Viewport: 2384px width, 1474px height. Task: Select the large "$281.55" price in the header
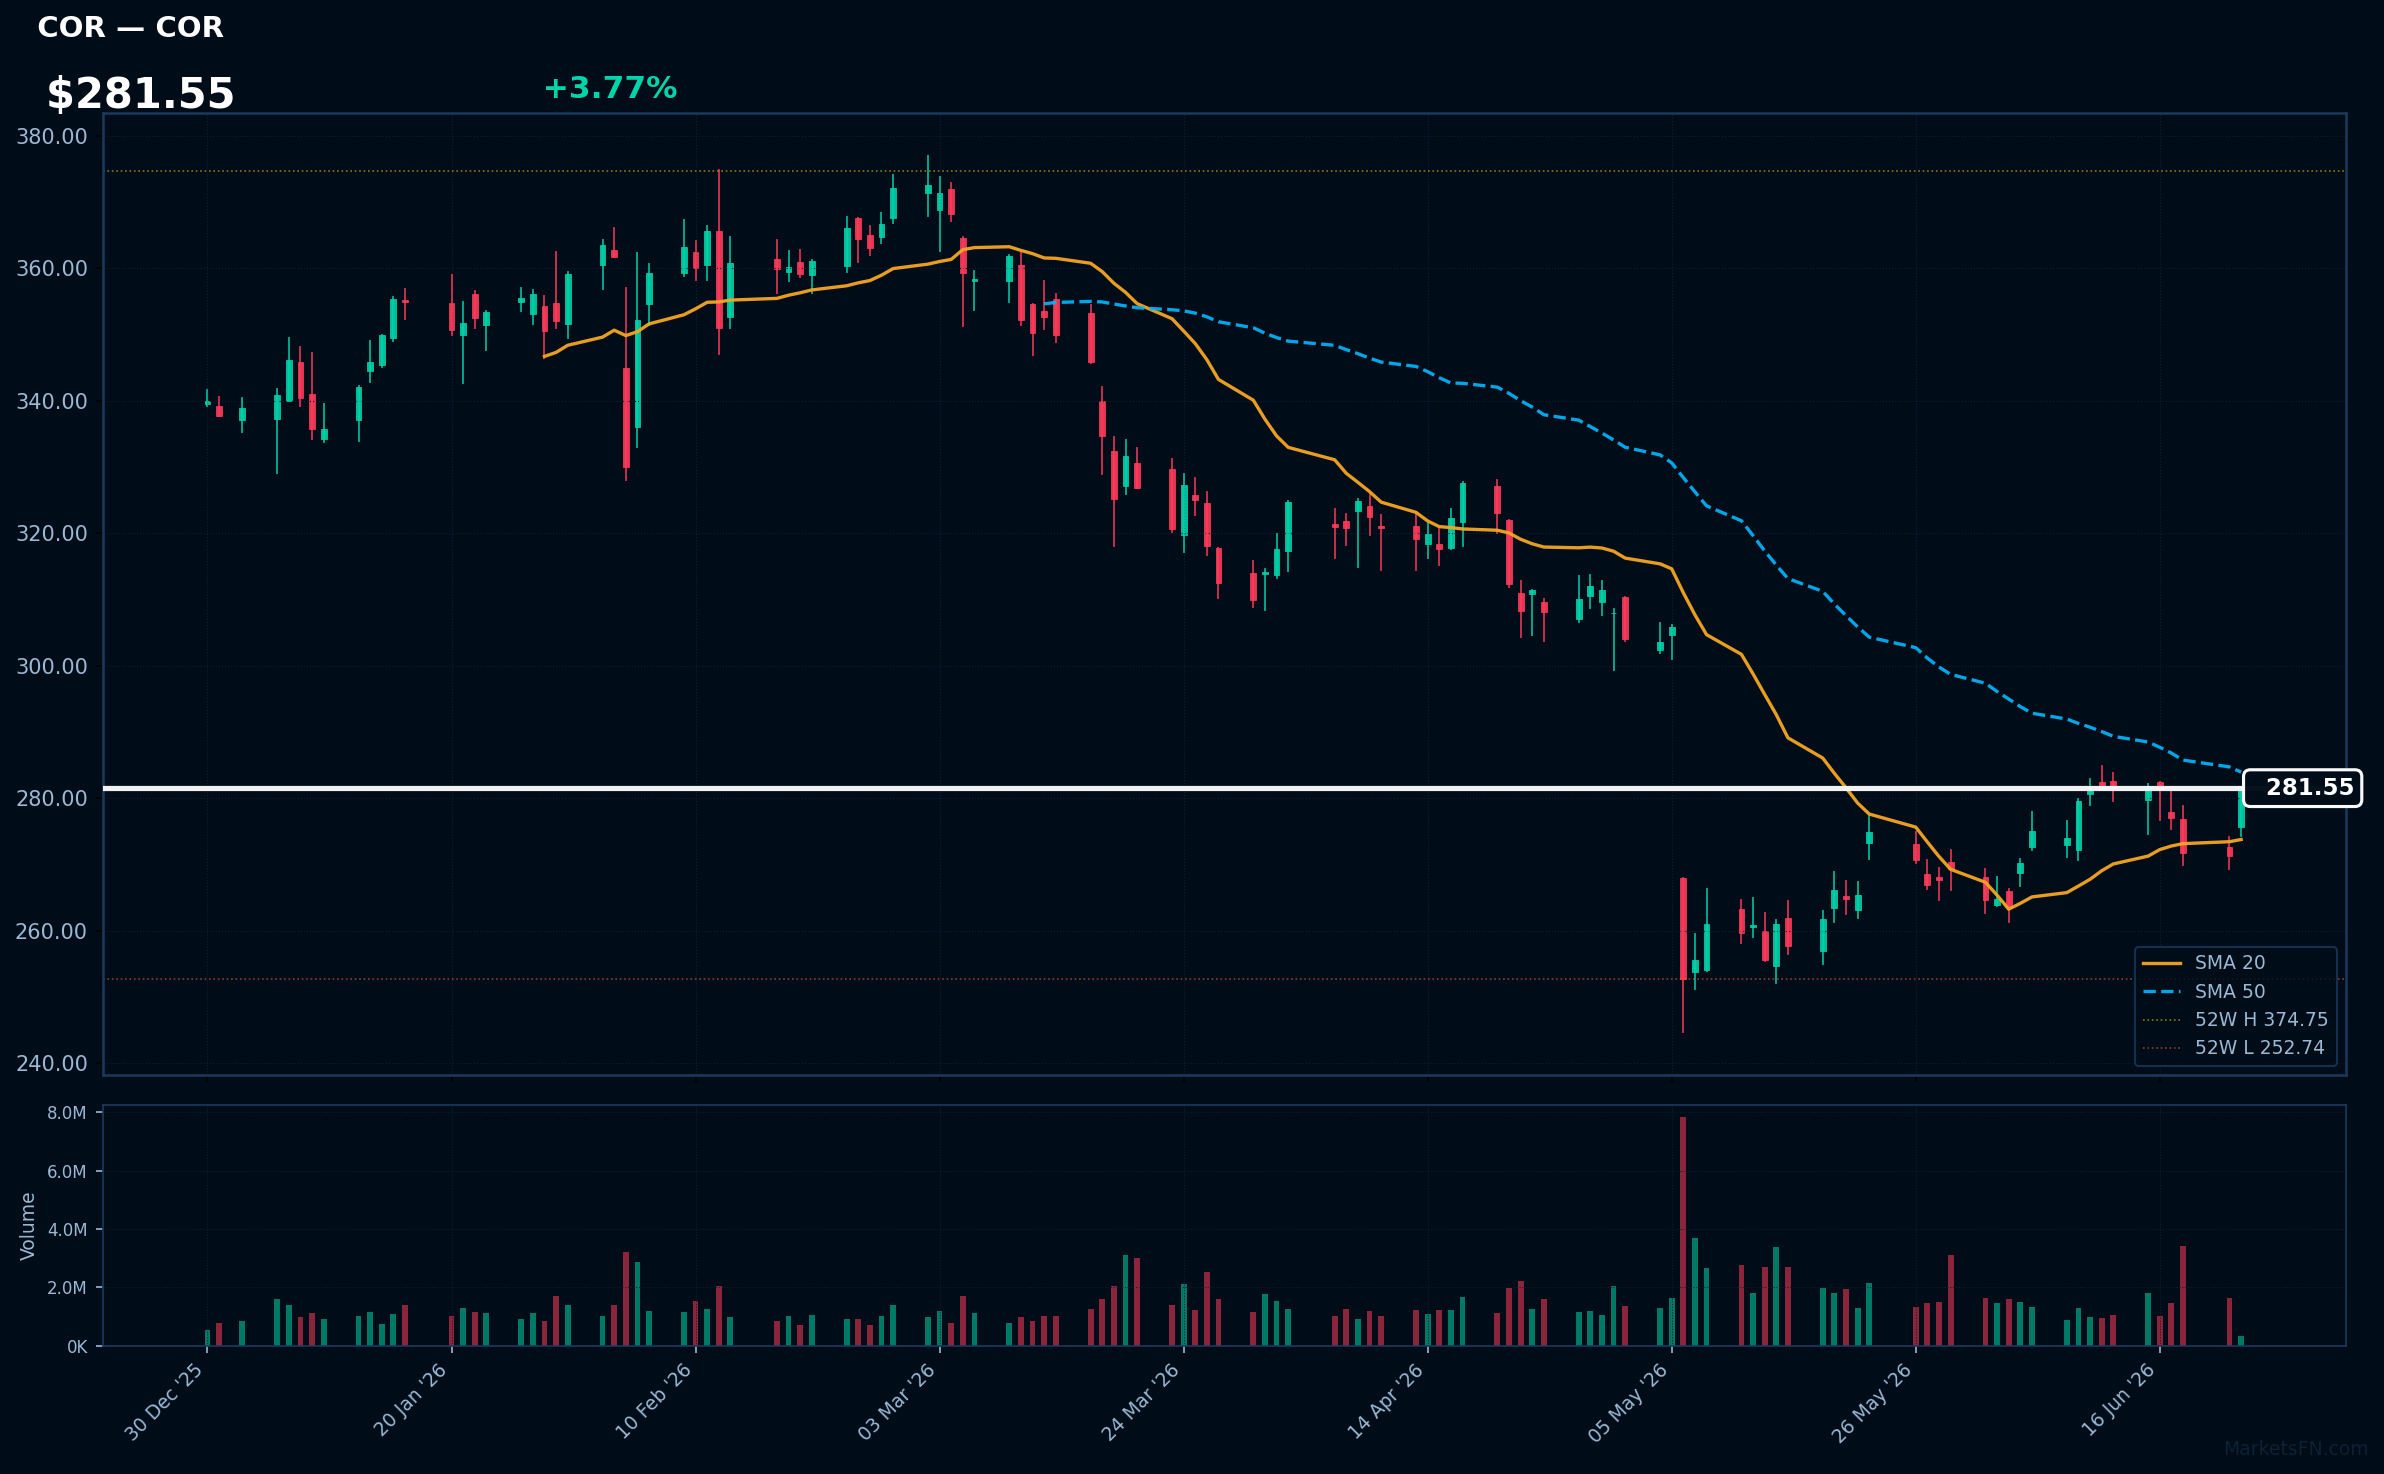pos(140,94)
